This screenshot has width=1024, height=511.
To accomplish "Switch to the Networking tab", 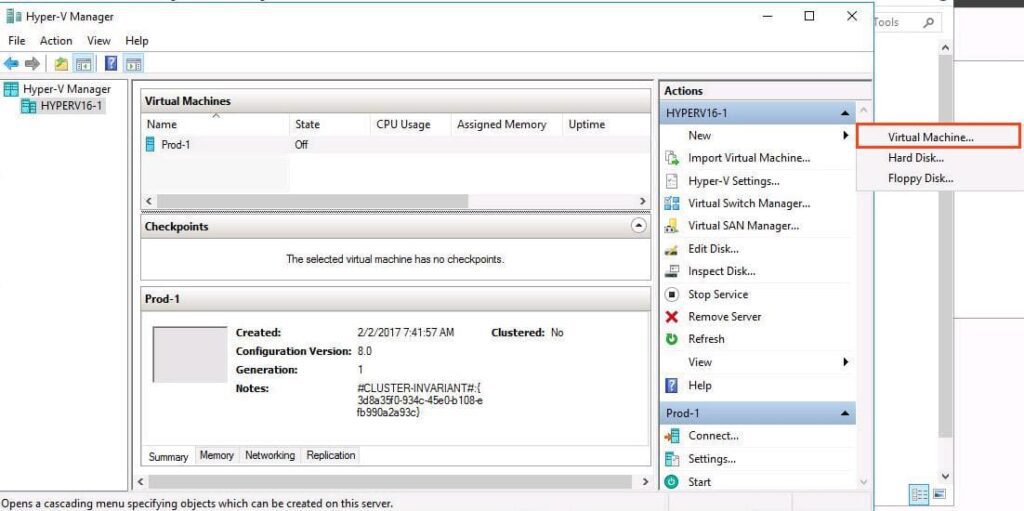I will [270, 455].
